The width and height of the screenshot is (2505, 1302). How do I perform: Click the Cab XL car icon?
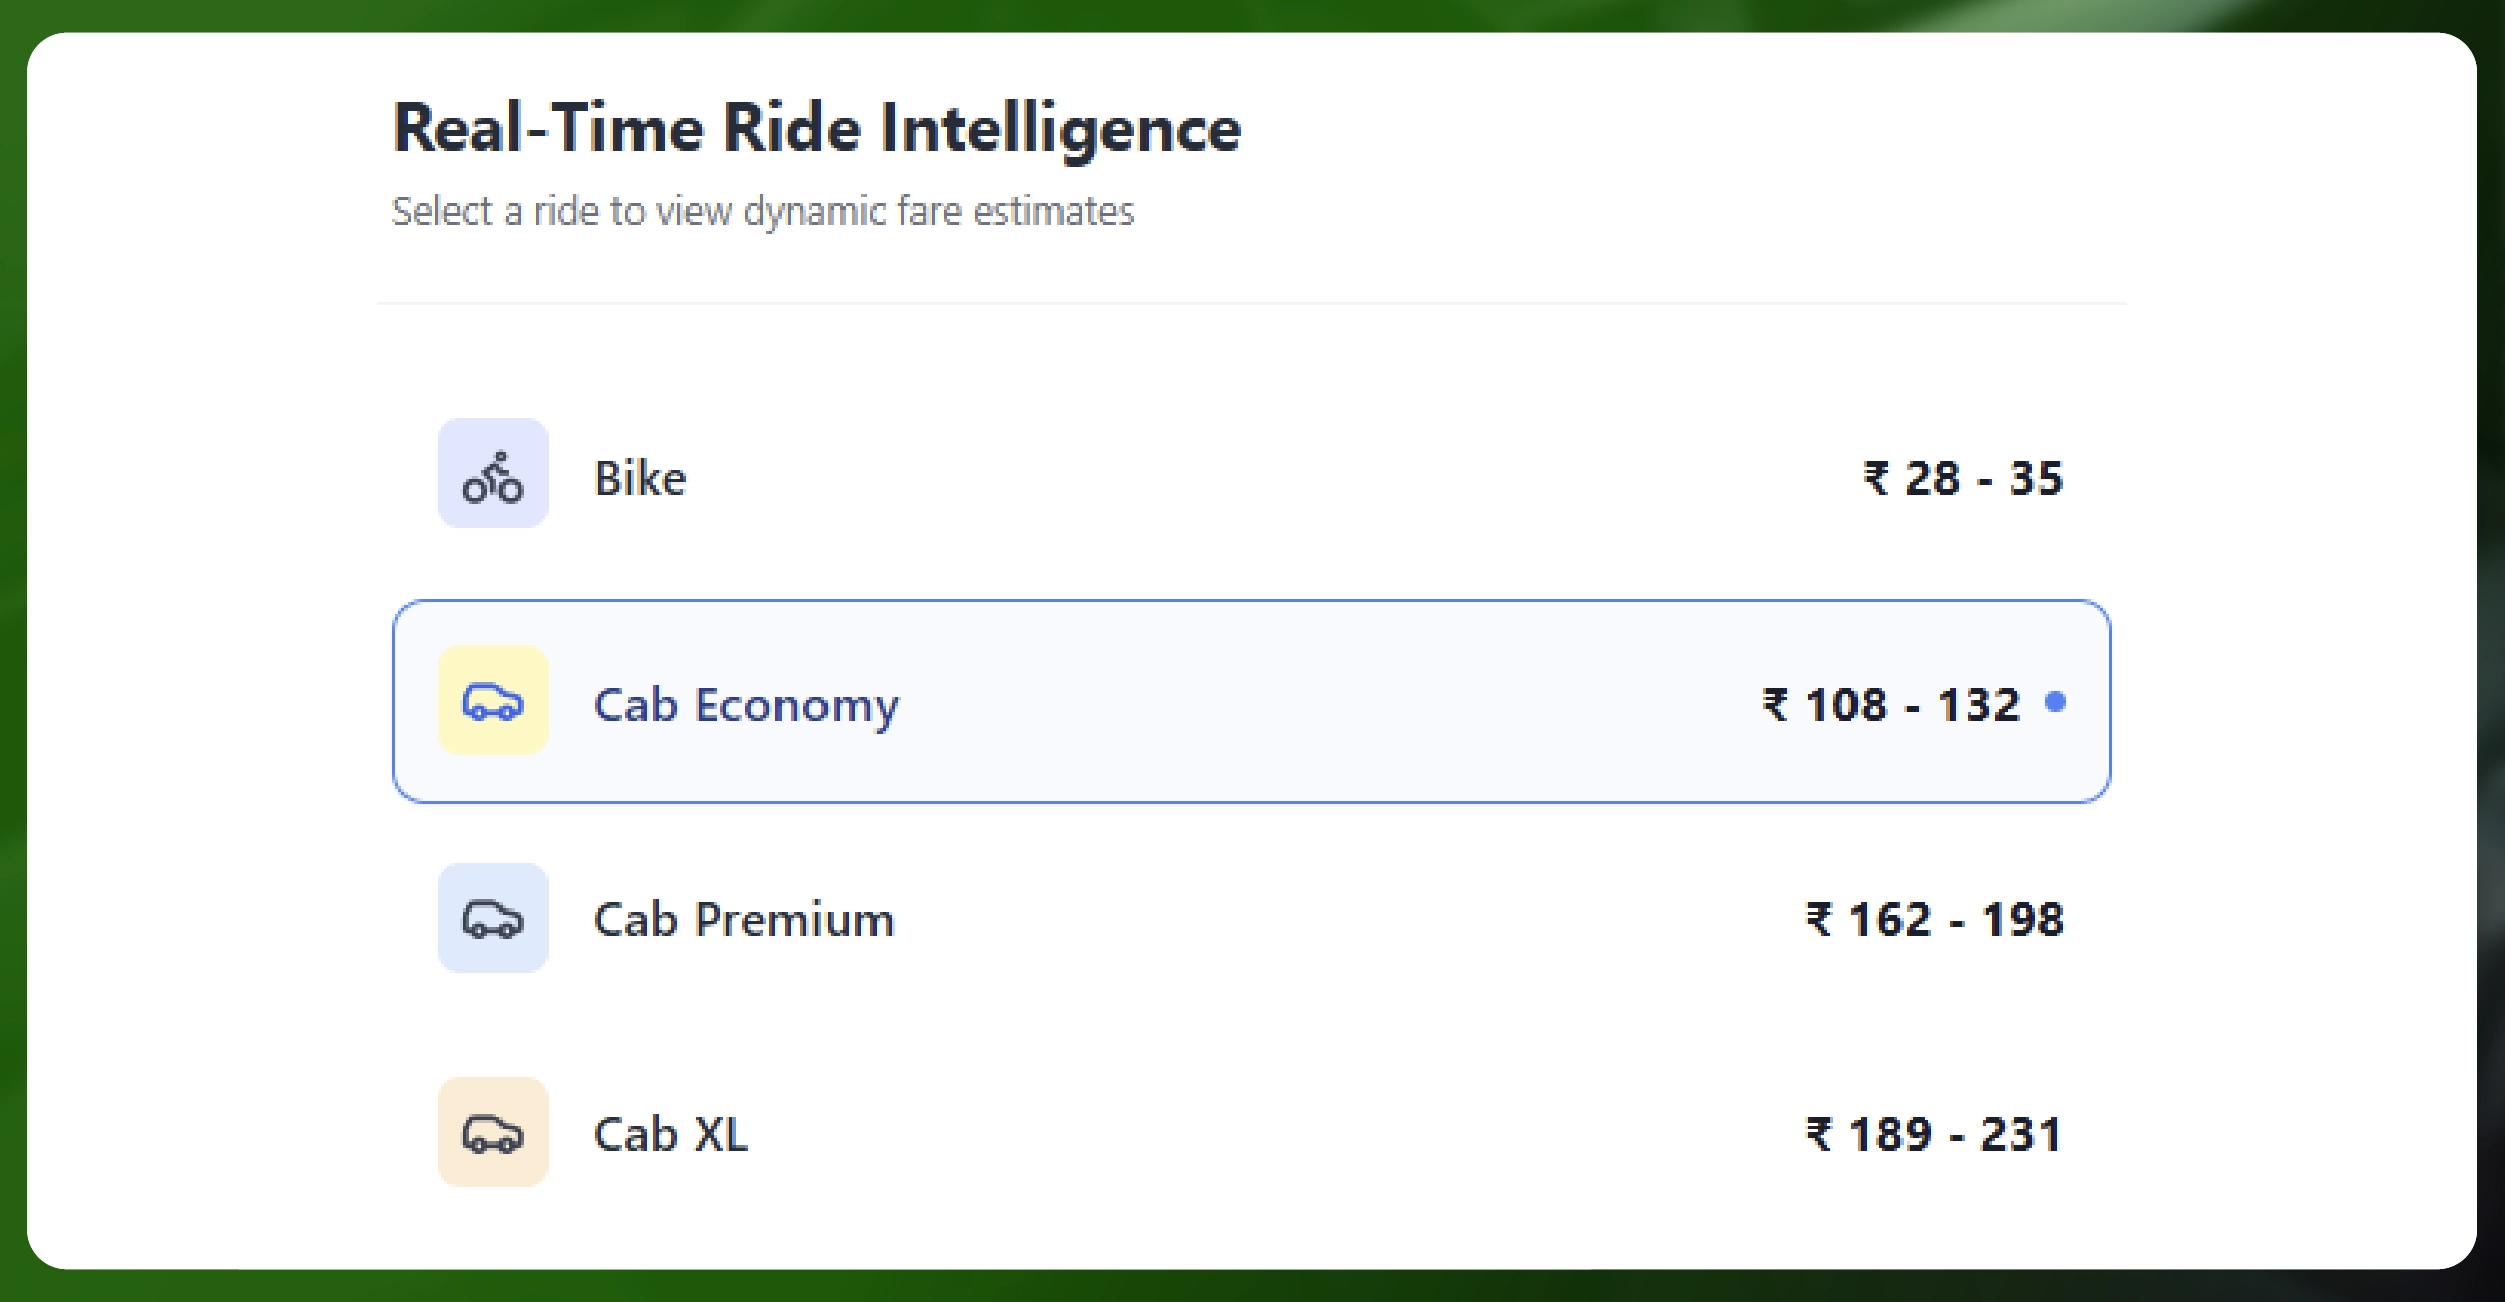(x=492, y=1134)
